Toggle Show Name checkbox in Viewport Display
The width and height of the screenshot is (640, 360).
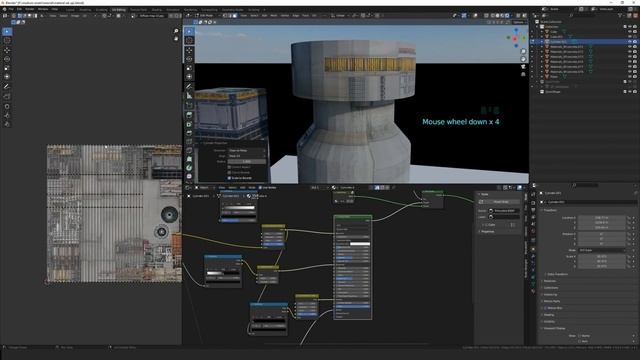click(x=580, y=336)
